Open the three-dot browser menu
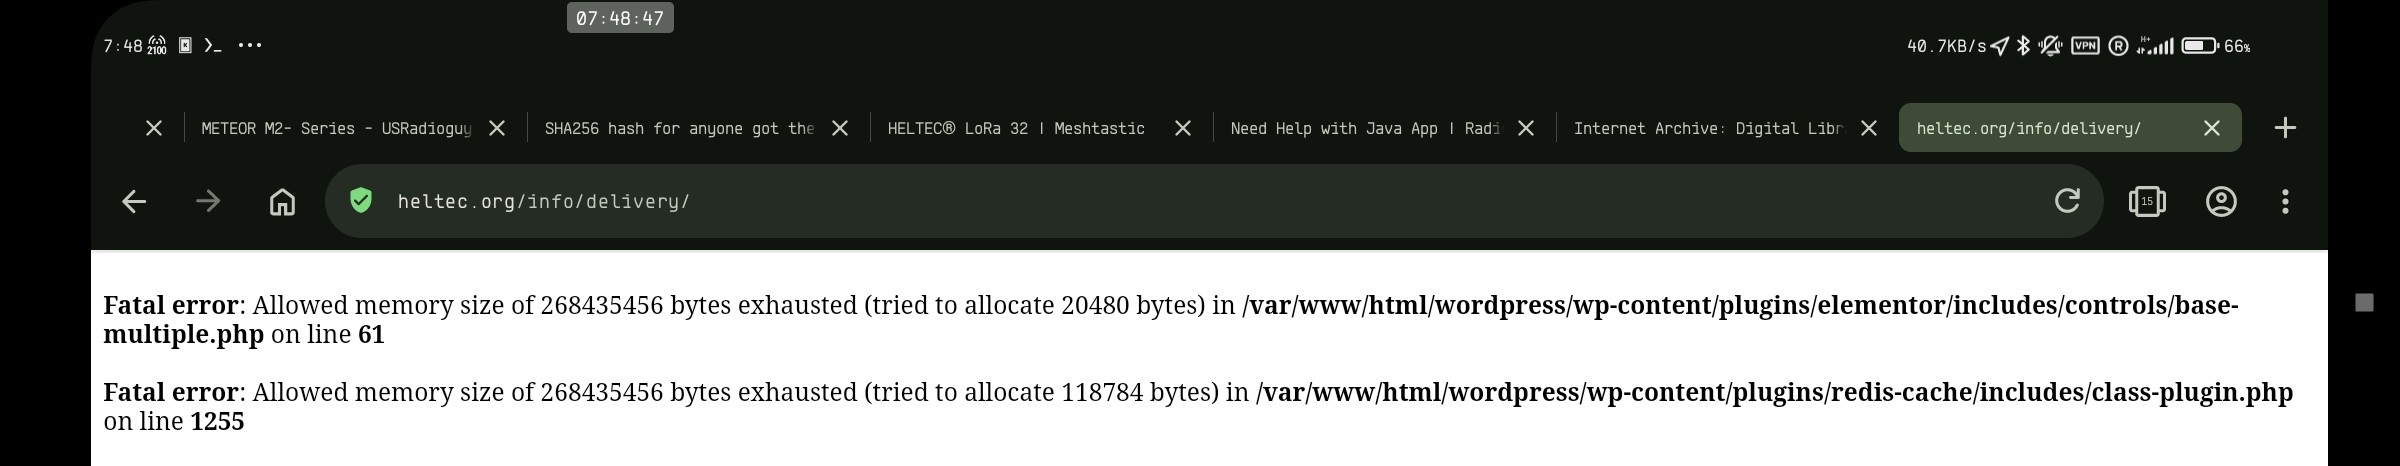 2285,202
